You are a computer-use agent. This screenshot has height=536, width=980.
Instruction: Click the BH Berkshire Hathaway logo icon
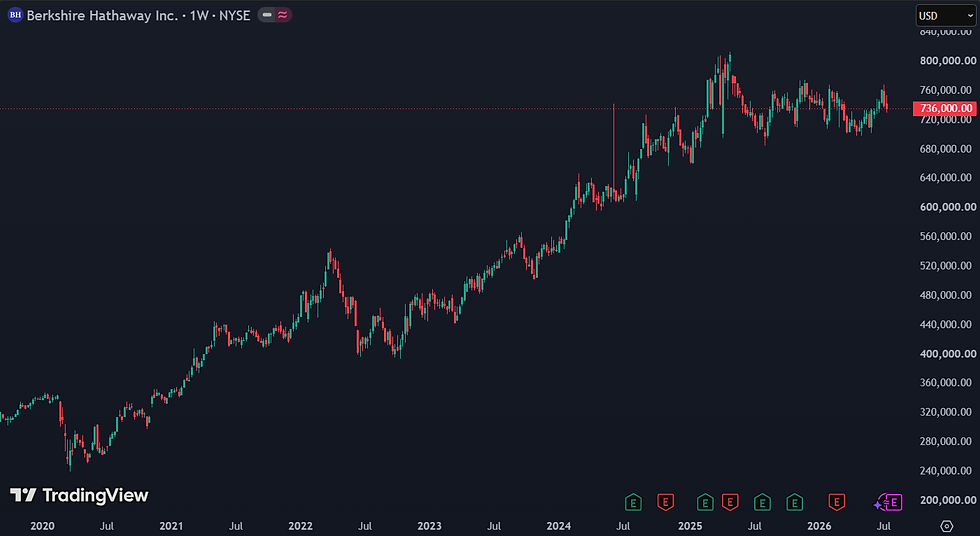(15, 15)
